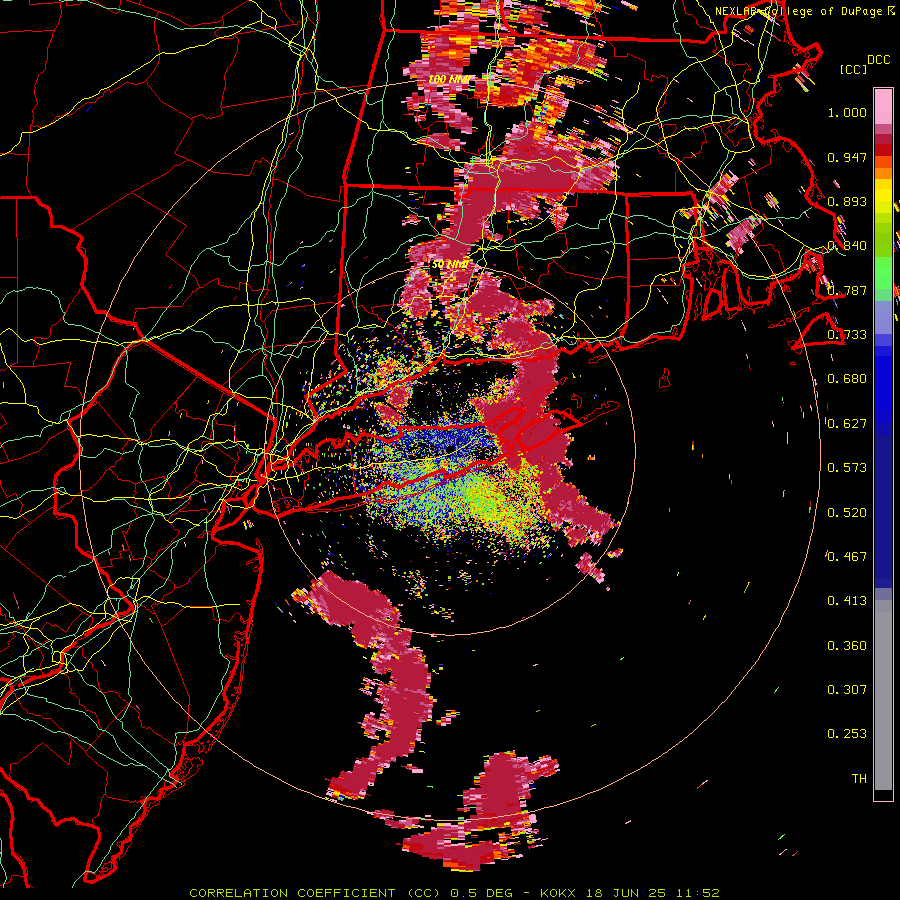
Task: Select the 0.627 color scale value
Action: [x=847, y=424]
